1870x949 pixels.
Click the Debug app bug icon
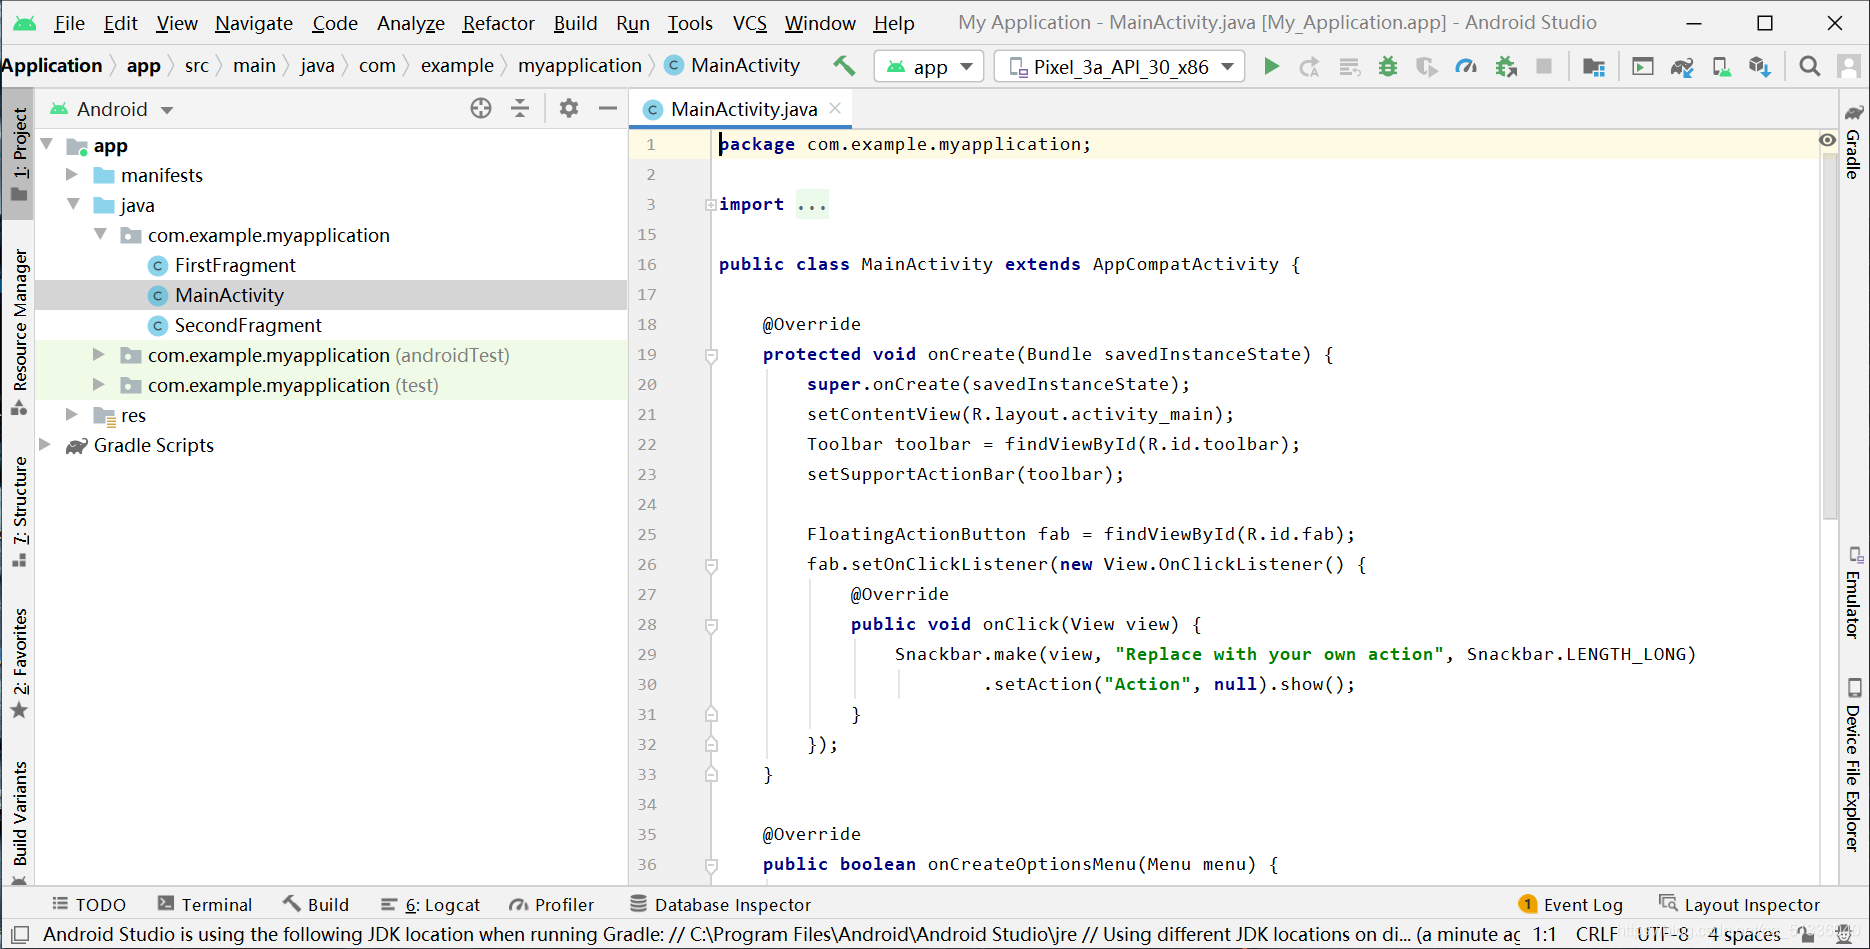click(x=1388, y=66)
